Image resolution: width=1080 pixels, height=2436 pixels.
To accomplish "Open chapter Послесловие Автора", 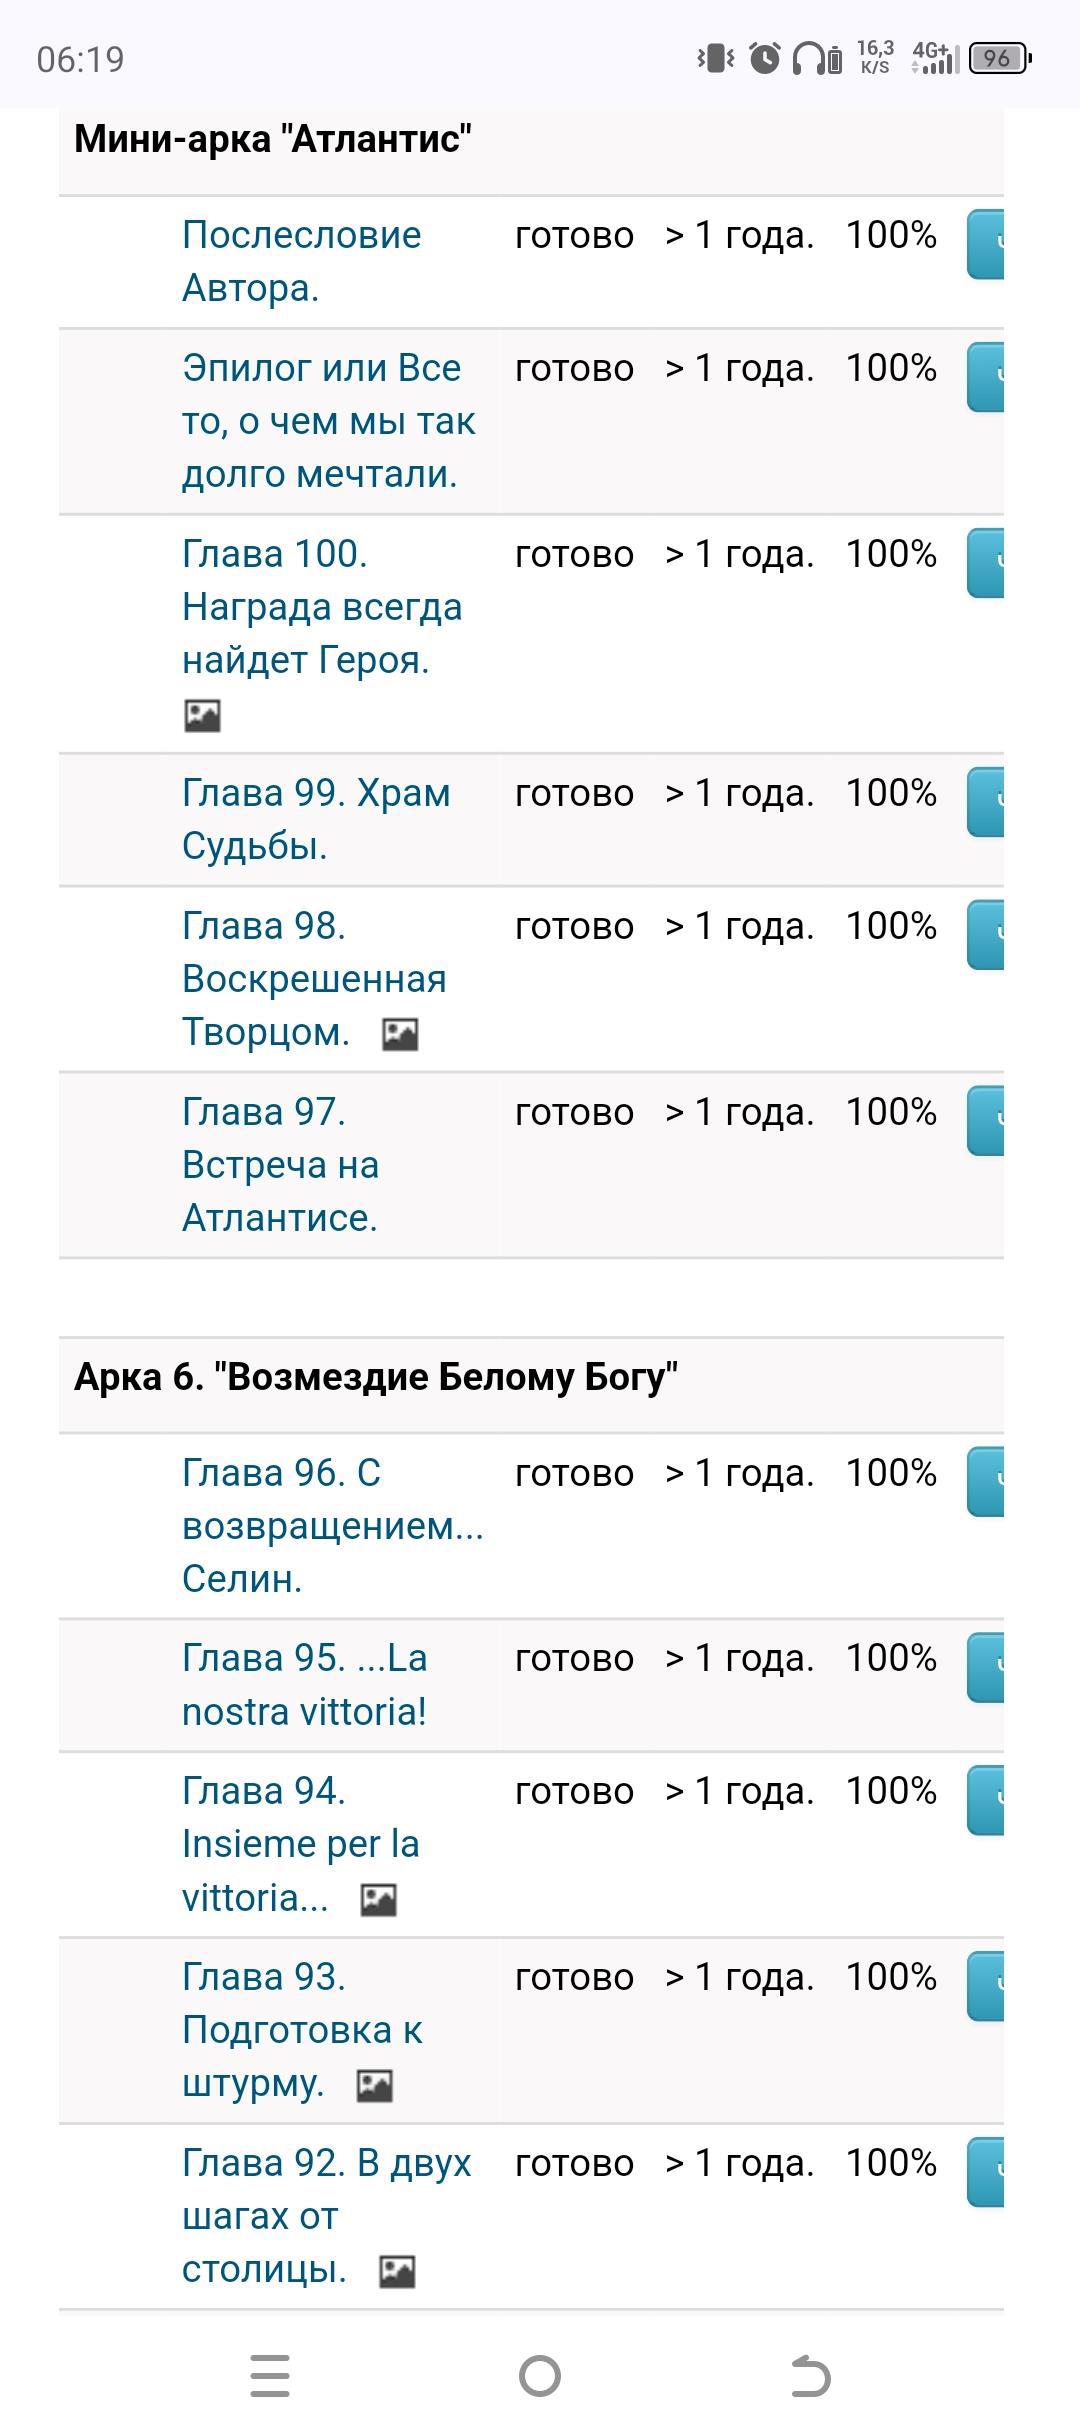I will click(x=301, y=261).
